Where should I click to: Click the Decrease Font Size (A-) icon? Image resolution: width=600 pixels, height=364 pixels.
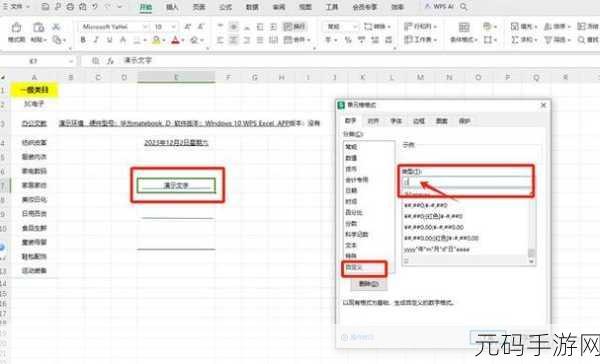point(201,27)
